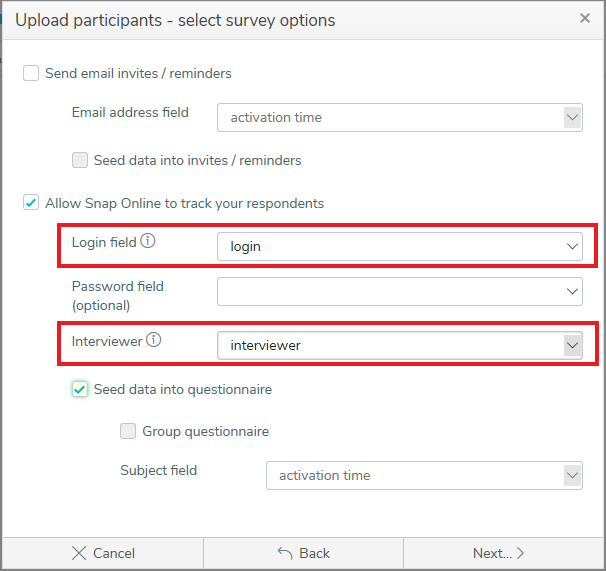Click the "Email address field" label
Image resolution: width=606 pixels, height=571 pixels.
pos(130,113)
